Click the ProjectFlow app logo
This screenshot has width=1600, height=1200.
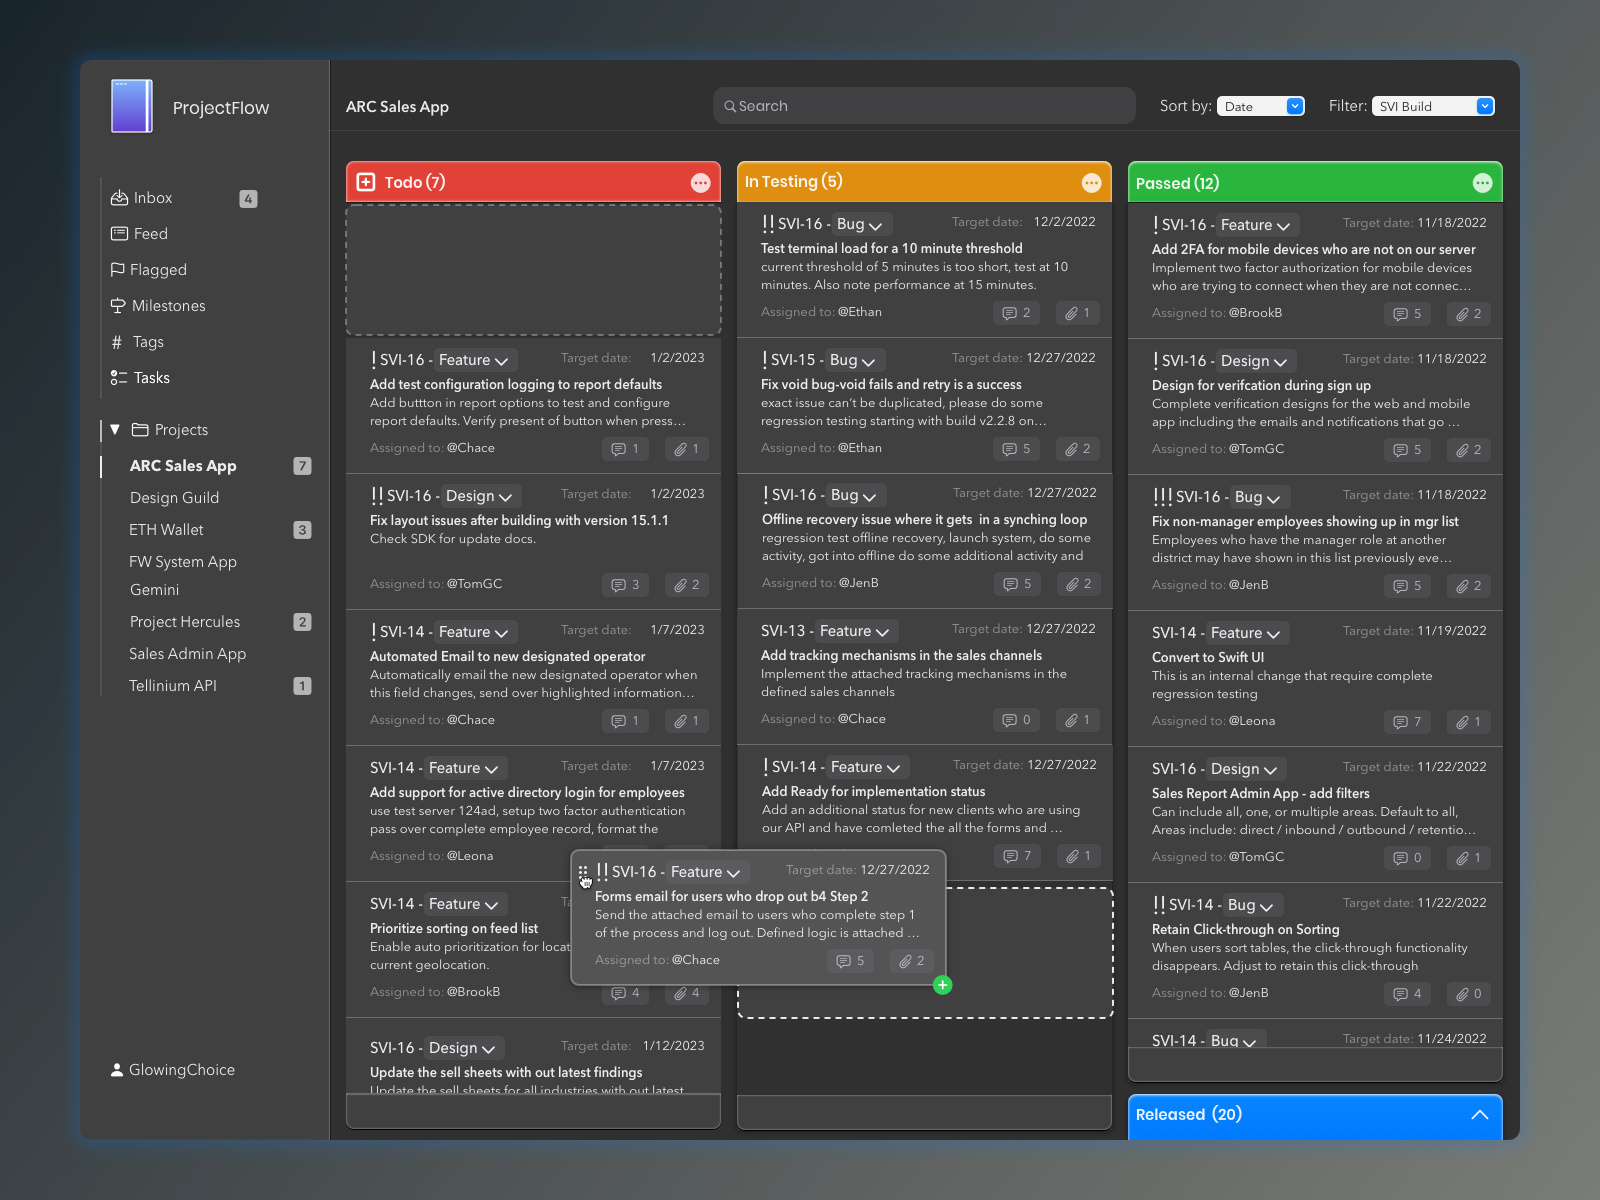132,106
